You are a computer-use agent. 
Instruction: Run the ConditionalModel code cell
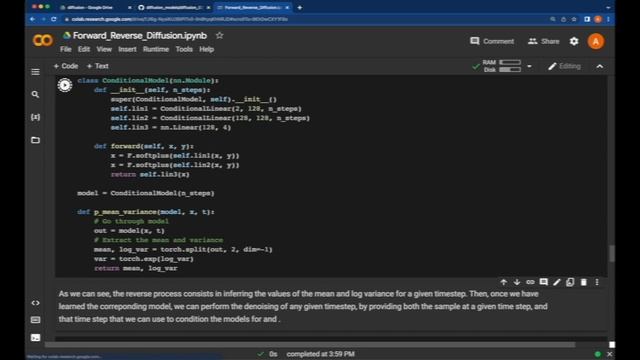65,85
